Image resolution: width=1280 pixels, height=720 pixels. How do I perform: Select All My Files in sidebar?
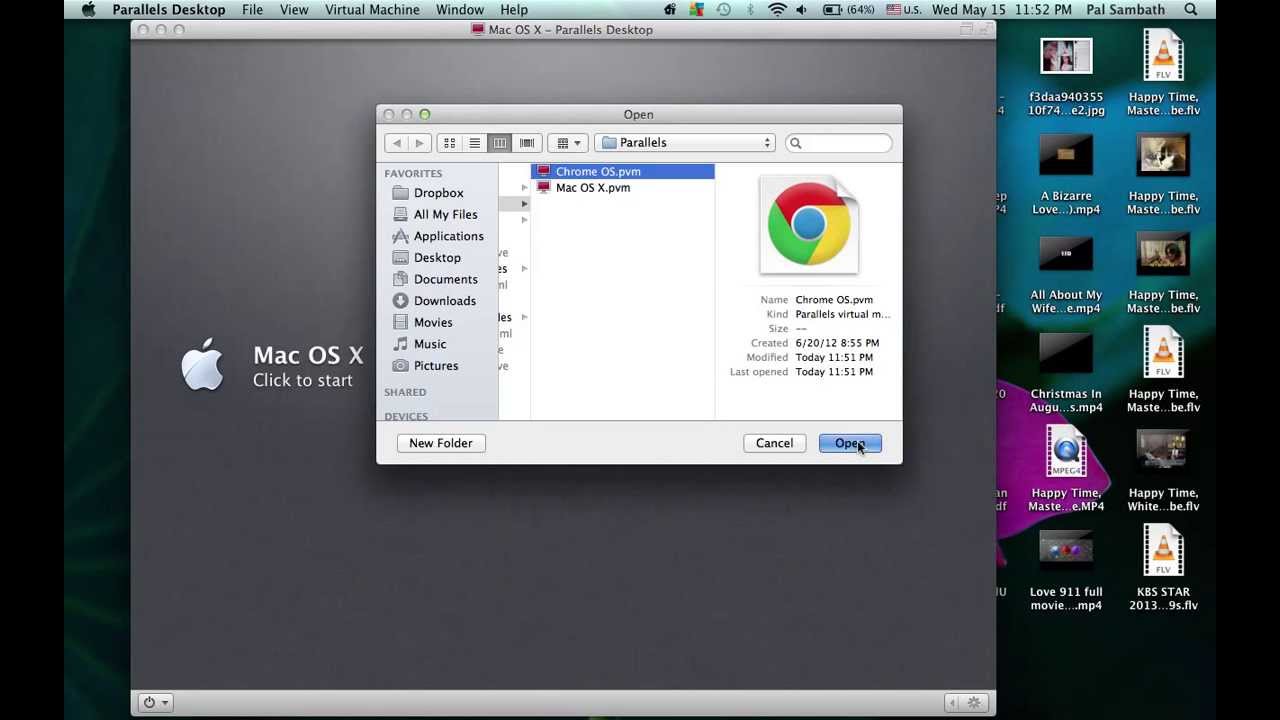tap(445, 214)
